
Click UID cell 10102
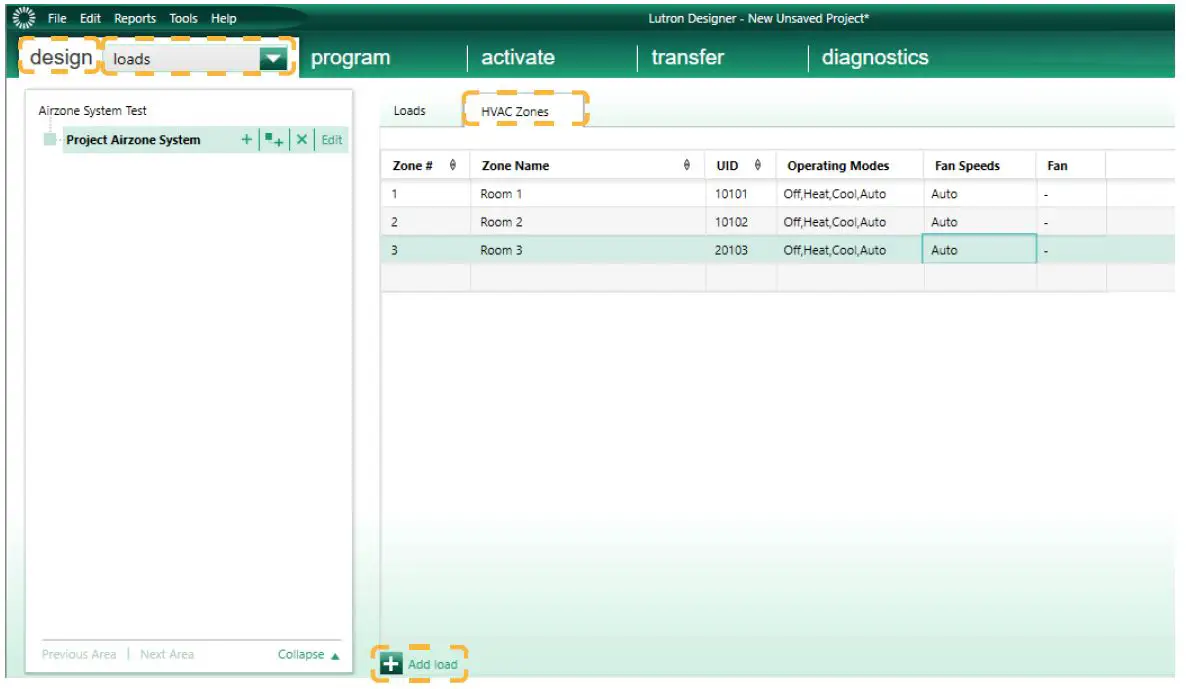tap(740, 222)
